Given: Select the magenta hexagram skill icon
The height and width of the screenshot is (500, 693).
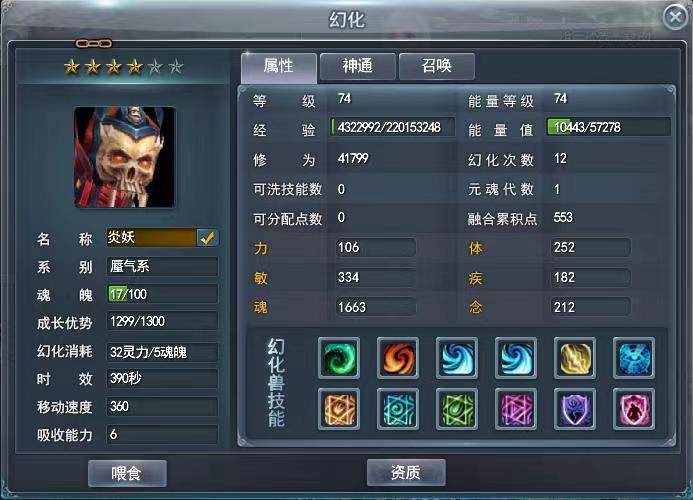Looking at the screenshot, I should [516, 409].
